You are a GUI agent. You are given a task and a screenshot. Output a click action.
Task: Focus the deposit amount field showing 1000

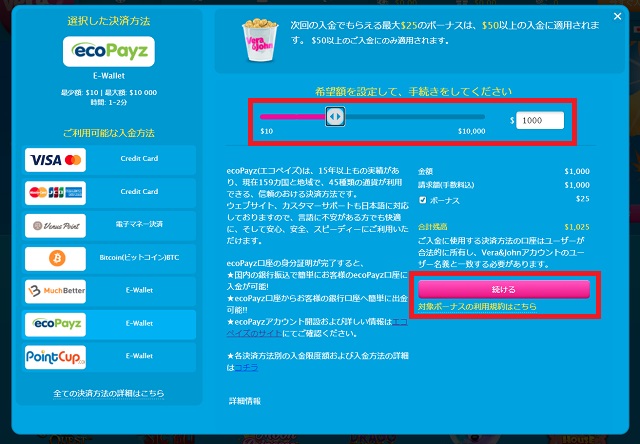point(540,120)
